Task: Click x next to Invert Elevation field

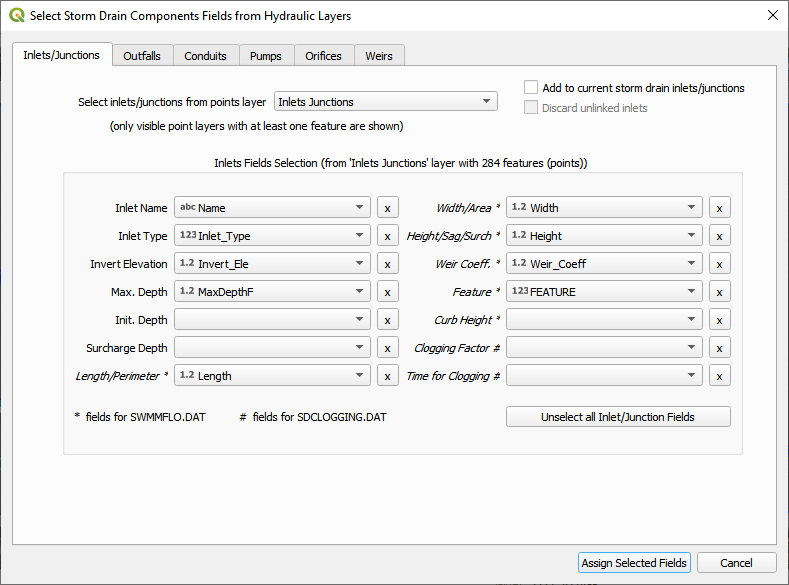Action: click(x=388, y=264)
